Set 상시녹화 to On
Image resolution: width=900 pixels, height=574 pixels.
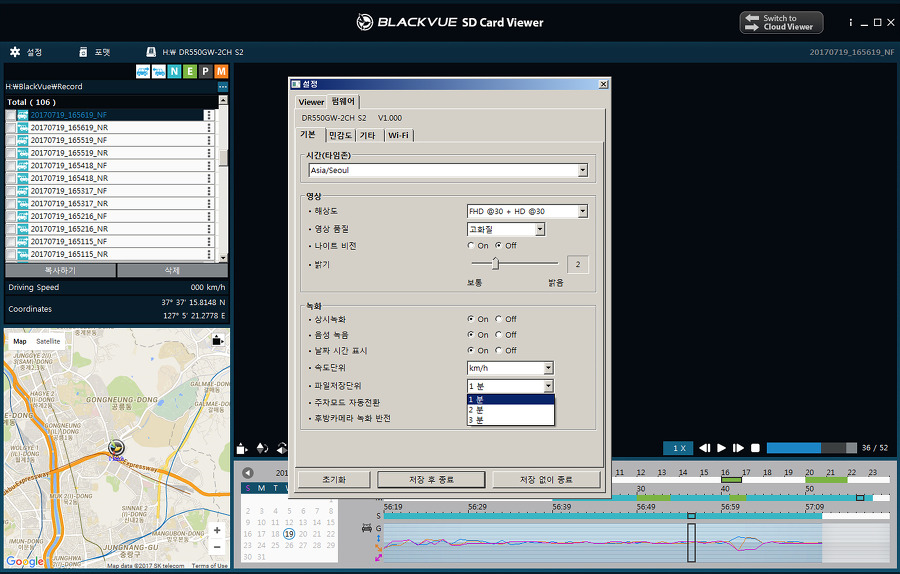point(471,319)
